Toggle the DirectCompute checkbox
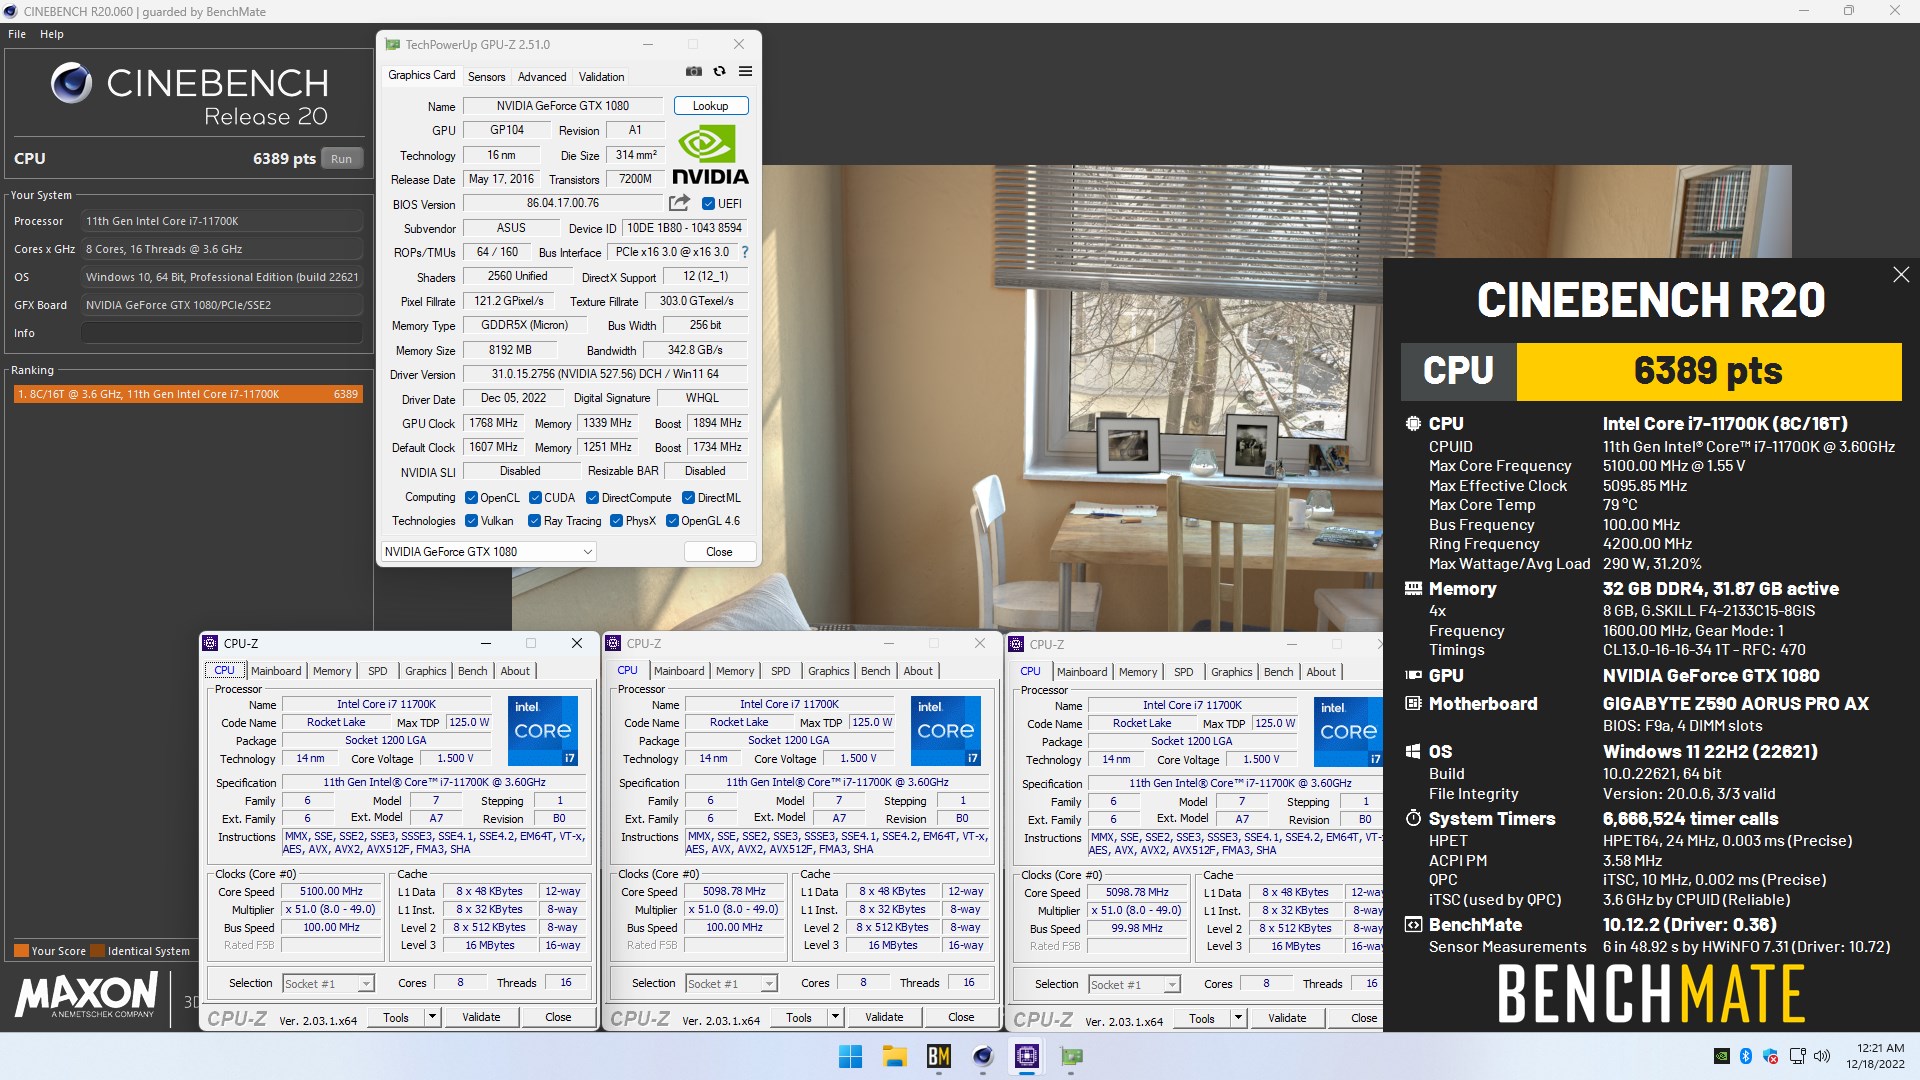 [592, 498]
